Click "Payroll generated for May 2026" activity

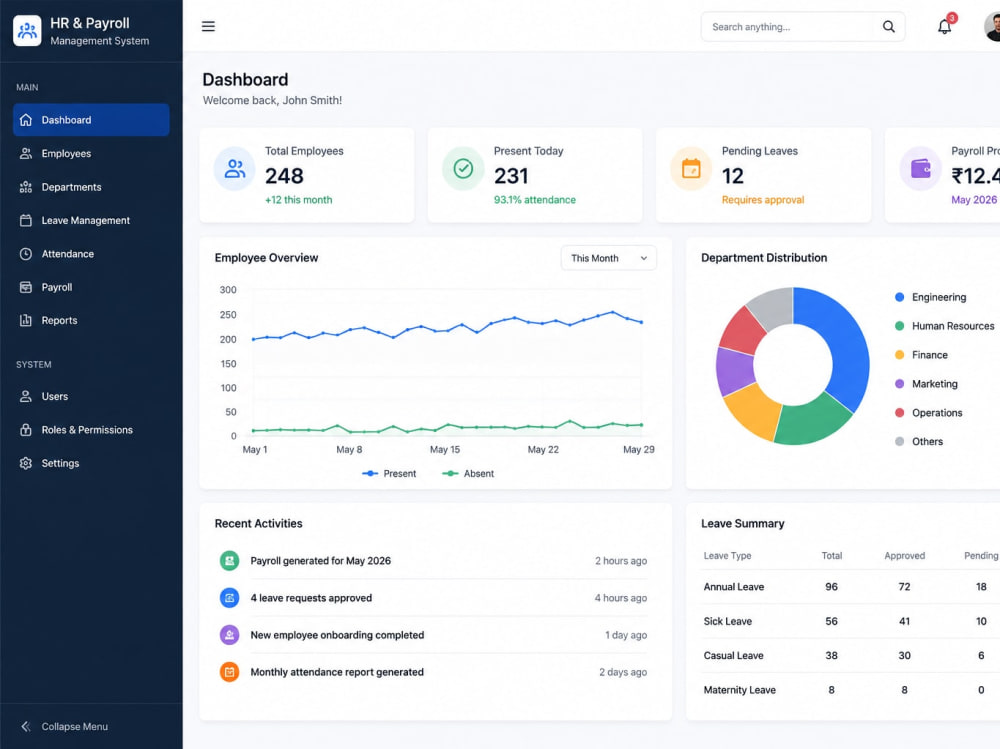[321, 561]
